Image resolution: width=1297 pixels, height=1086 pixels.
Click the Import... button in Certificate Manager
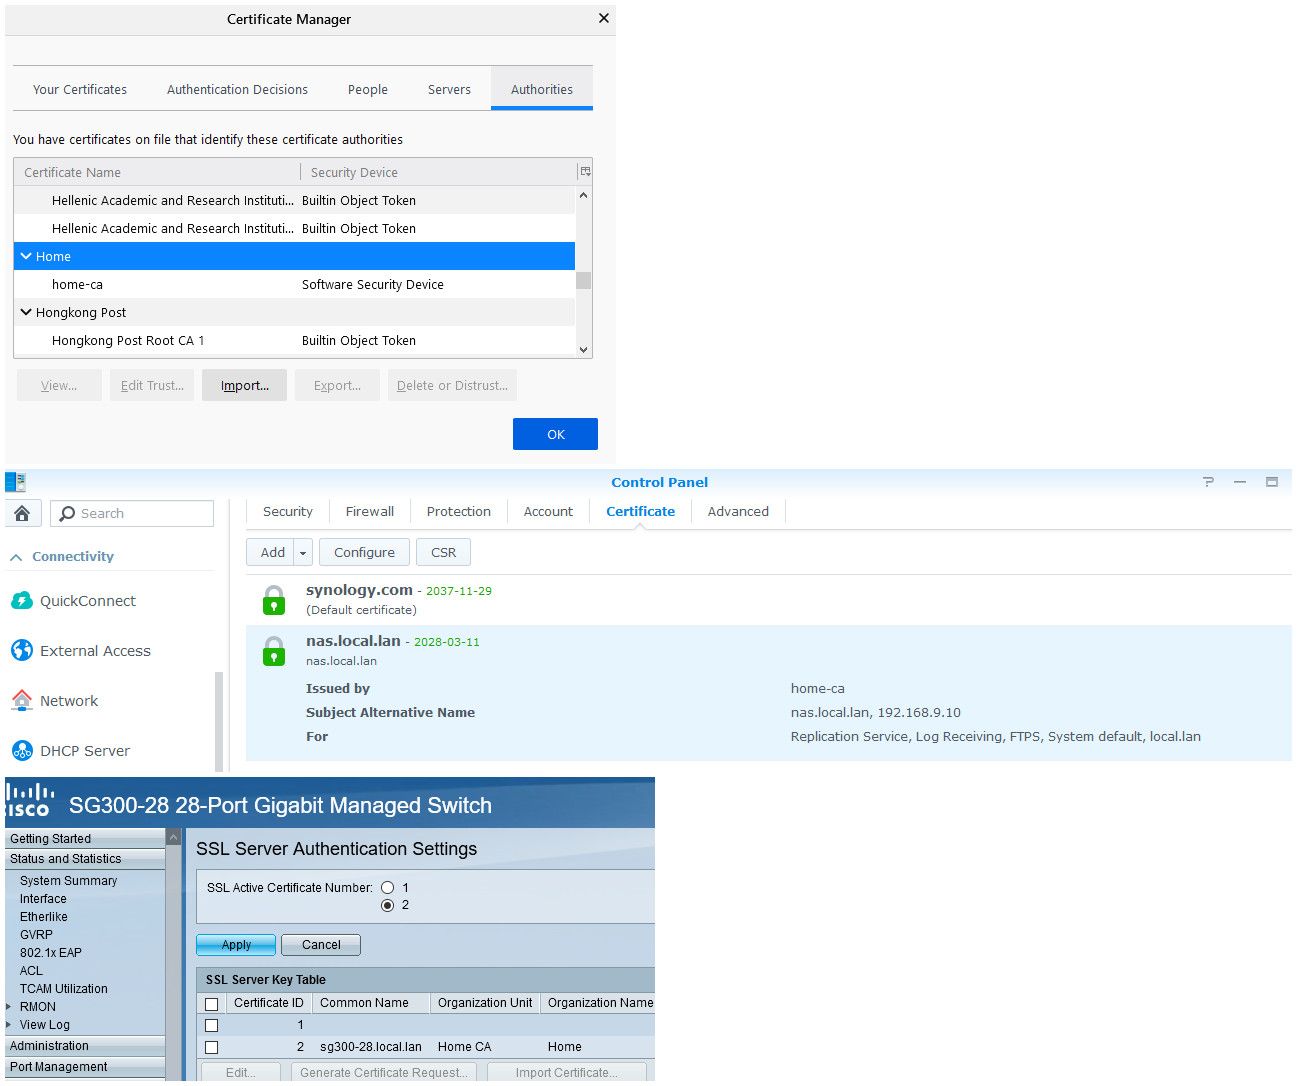click(245, 385)
